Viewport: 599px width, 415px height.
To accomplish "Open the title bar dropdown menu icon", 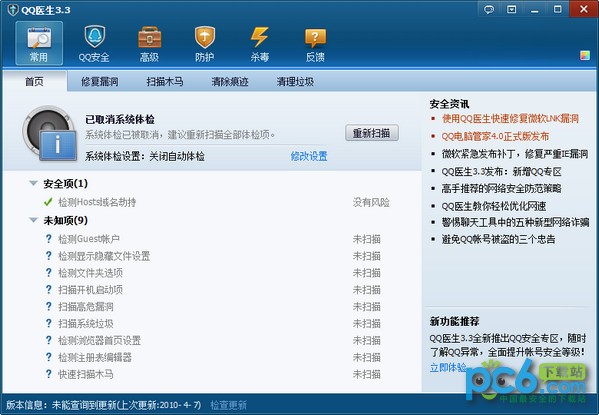I will [x=512, y=9].
